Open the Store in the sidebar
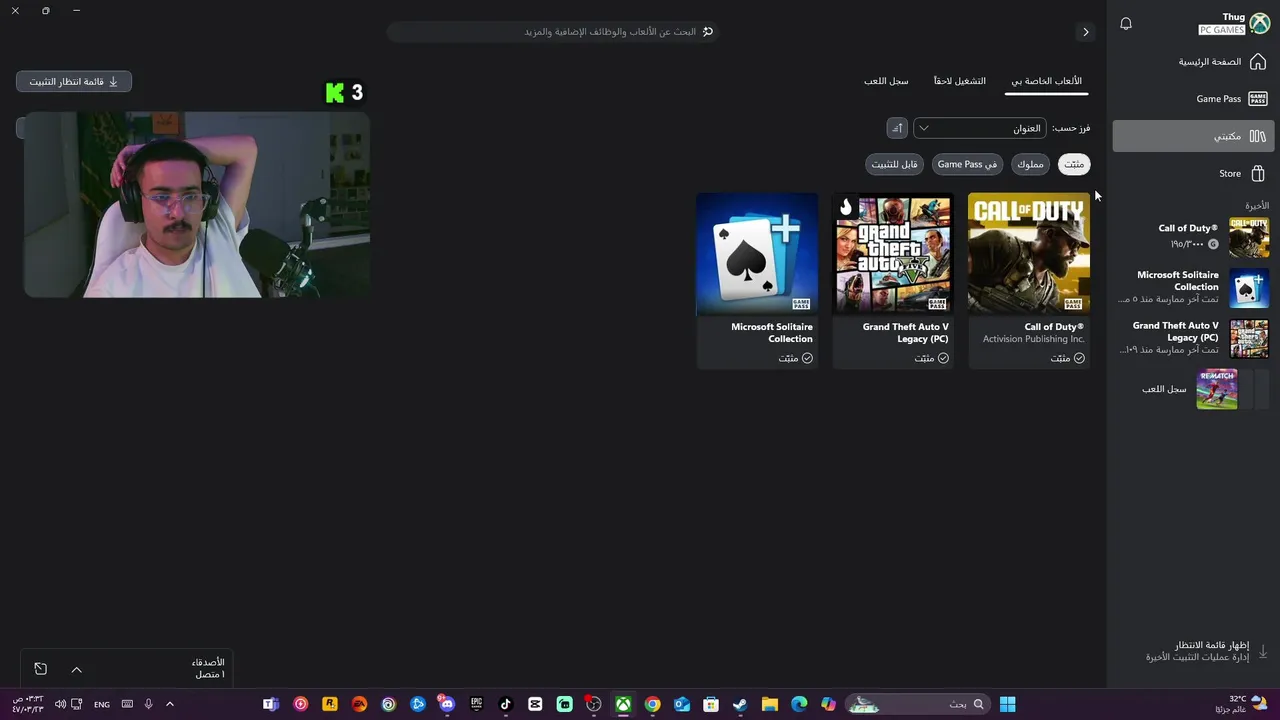Screen dimensions: 1280x720 (1193, 173)
